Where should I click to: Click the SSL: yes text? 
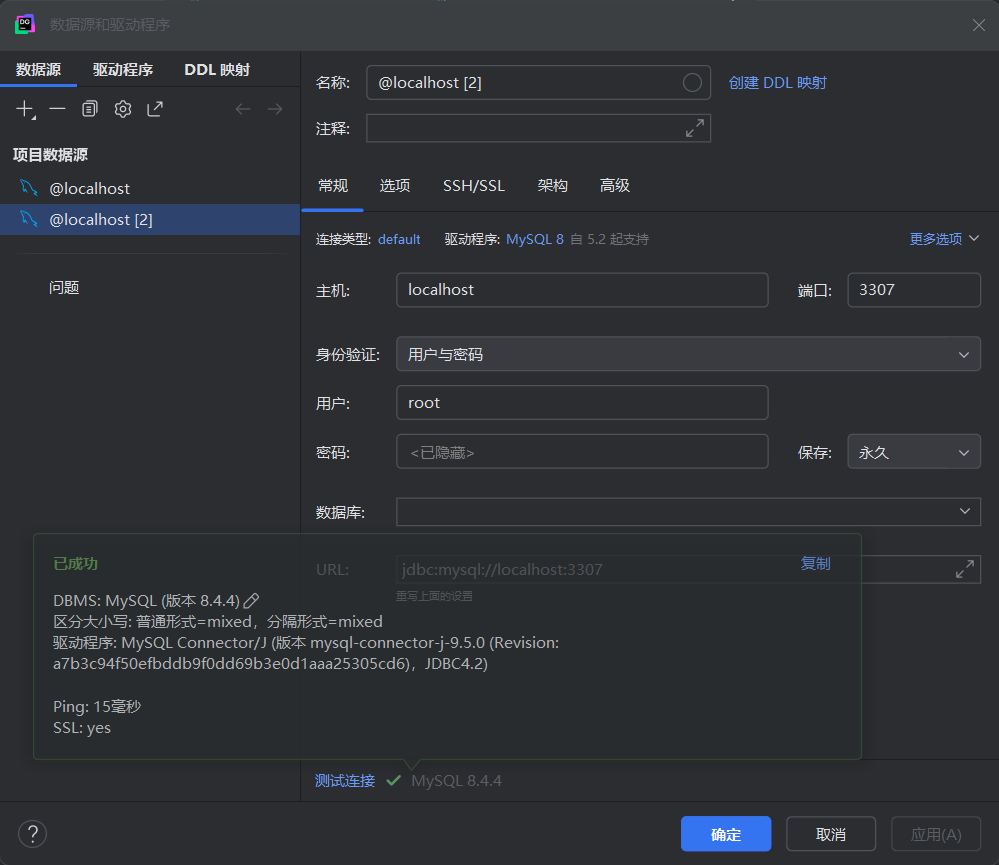[x=82, y=727]
